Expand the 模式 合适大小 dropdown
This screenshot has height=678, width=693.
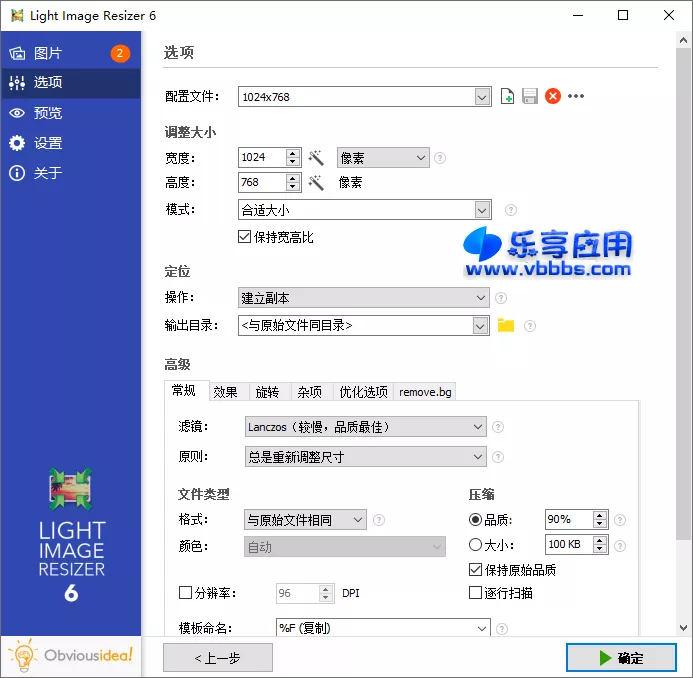482,210
